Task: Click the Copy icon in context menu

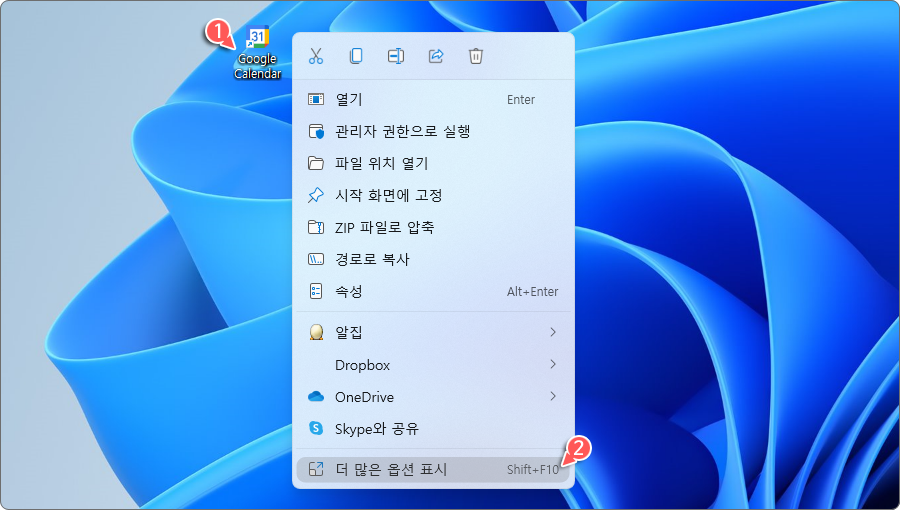Action: pyautogui.click(x=356, y=56)
